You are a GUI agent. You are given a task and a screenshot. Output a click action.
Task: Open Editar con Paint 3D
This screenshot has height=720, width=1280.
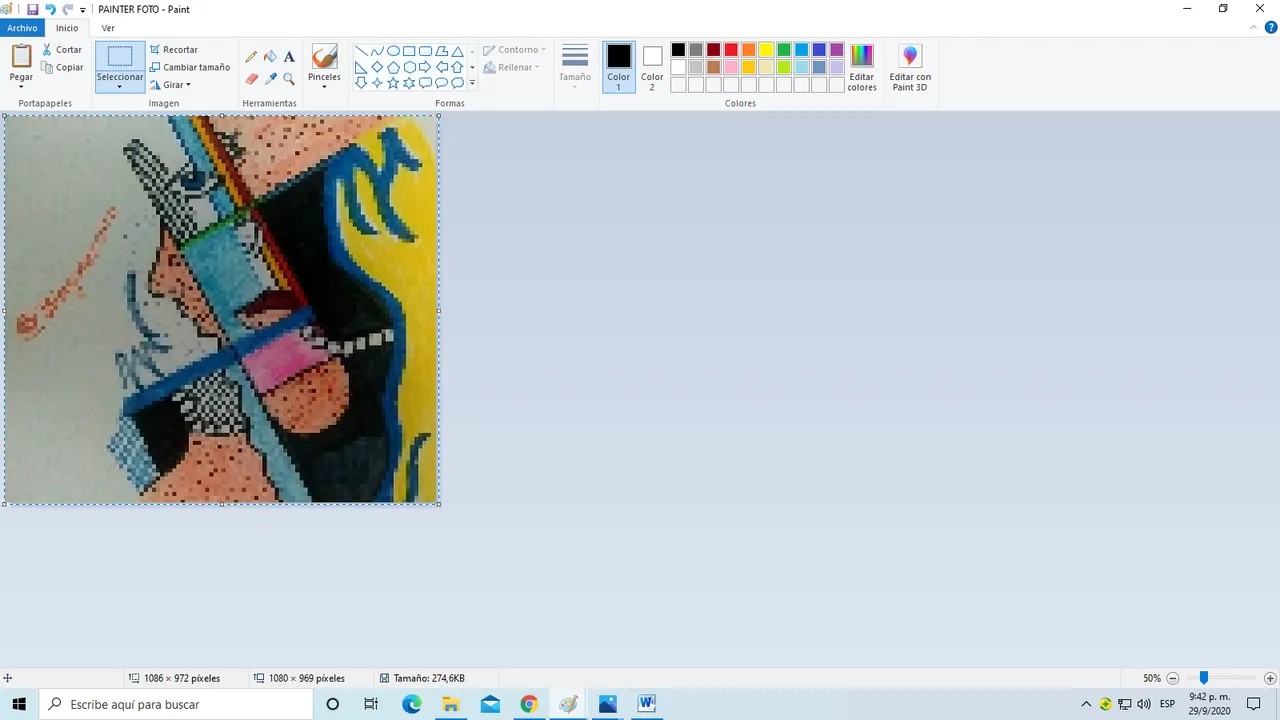click(x=910, y=68)
